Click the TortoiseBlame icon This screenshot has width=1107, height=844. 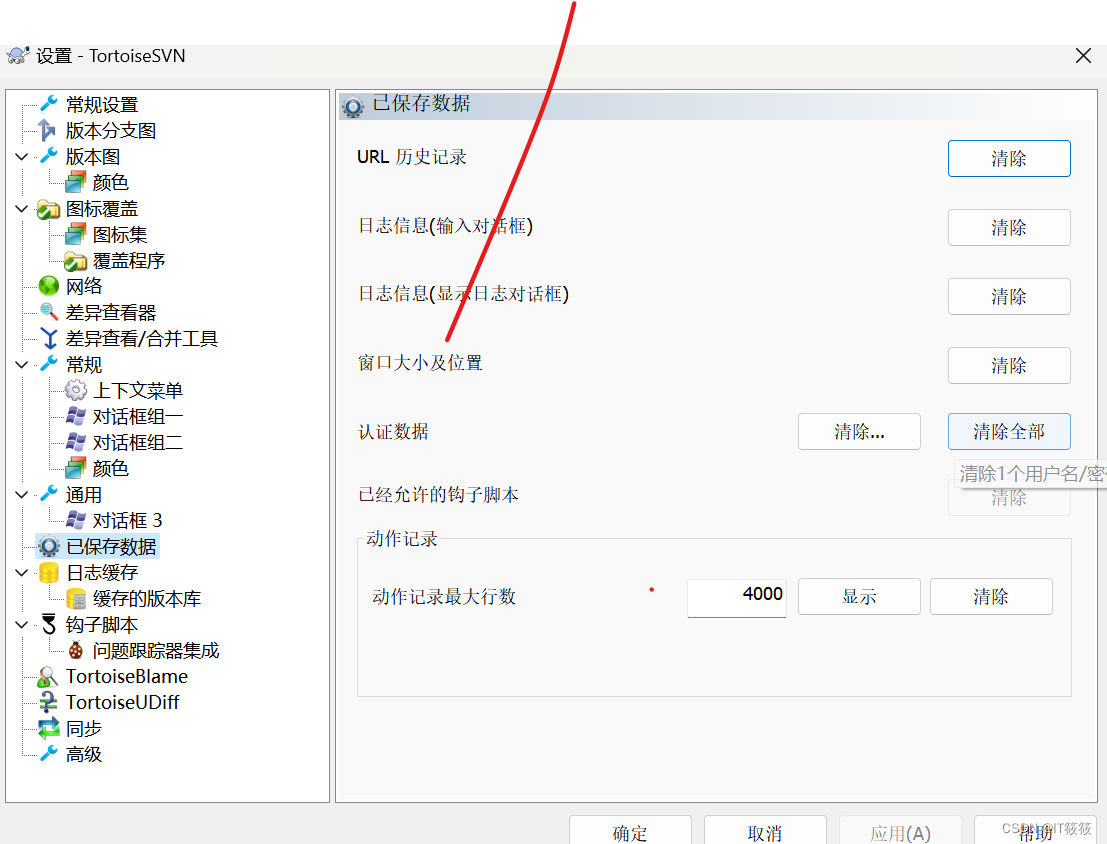tap(47, 677)
